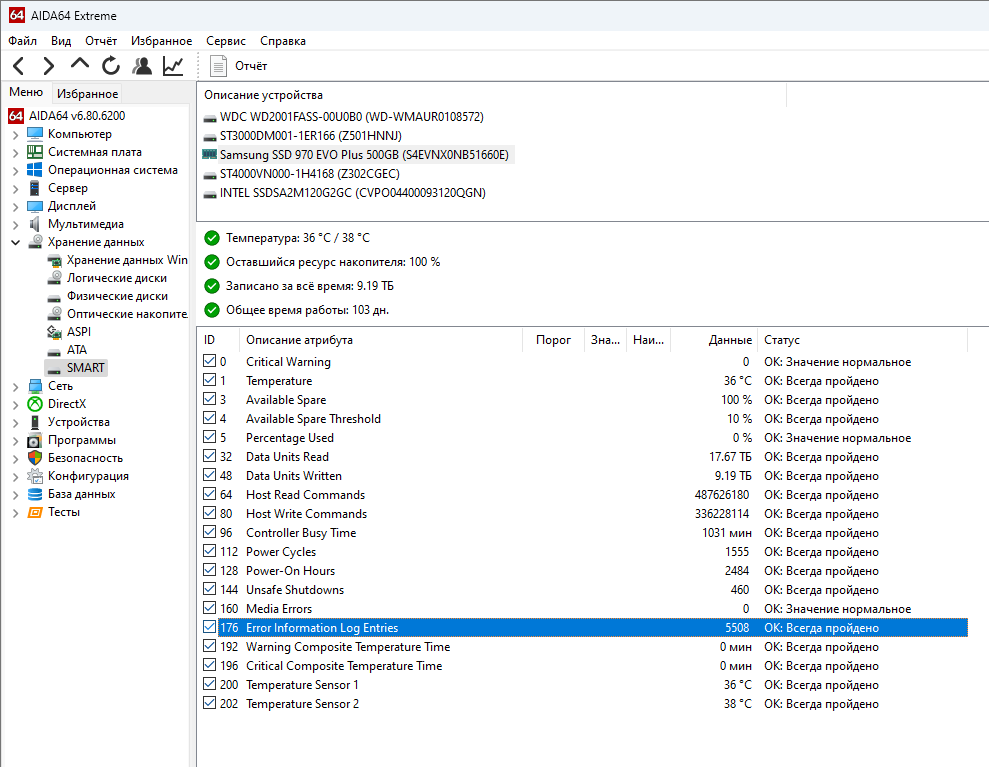Select the Безопасность shield icon

35,458
